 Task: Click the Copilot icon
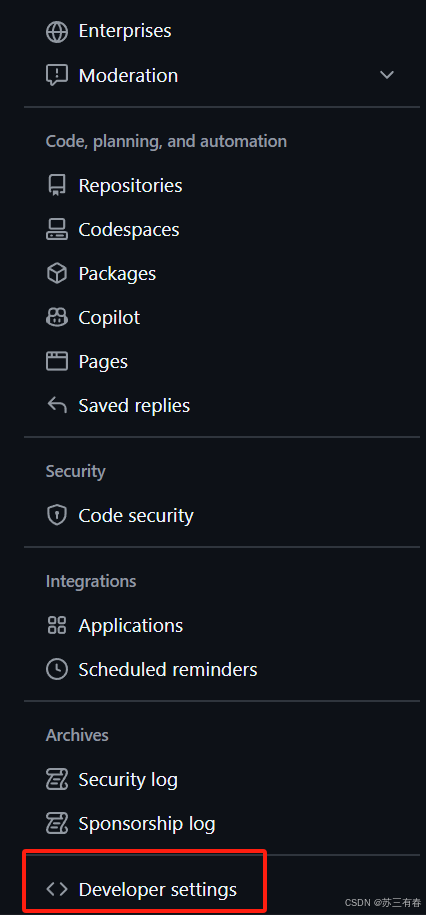pyautogui.click(x=57, y=317)
